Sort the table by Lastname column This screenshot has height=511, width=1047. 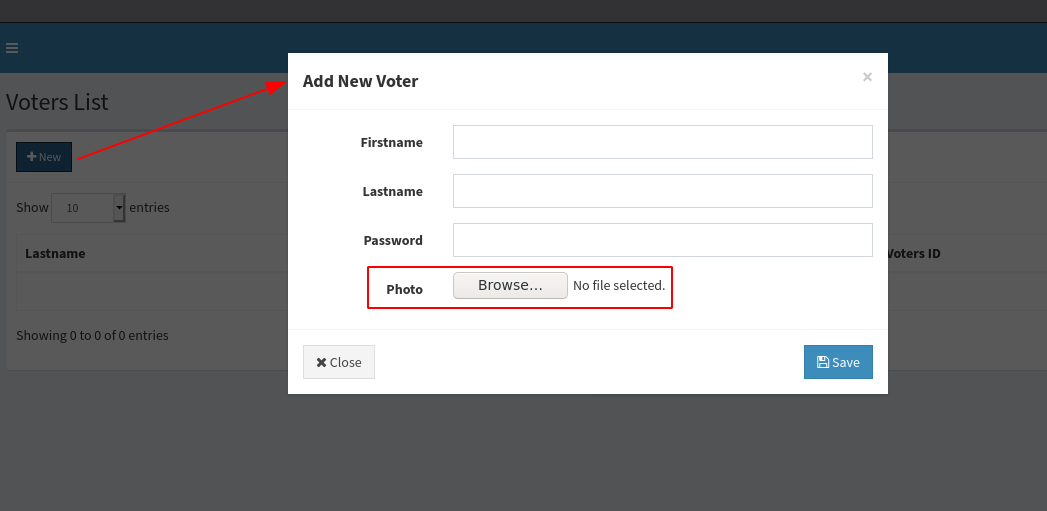(55, 253)
